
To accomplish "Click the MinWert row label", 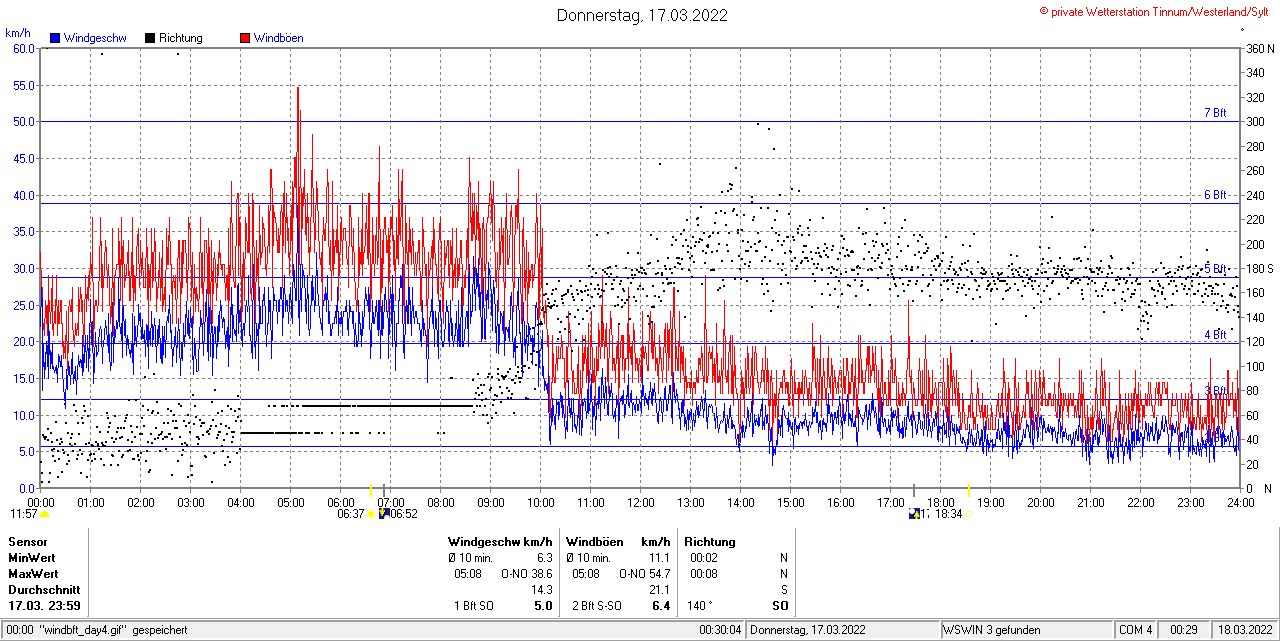I will 32,558.
